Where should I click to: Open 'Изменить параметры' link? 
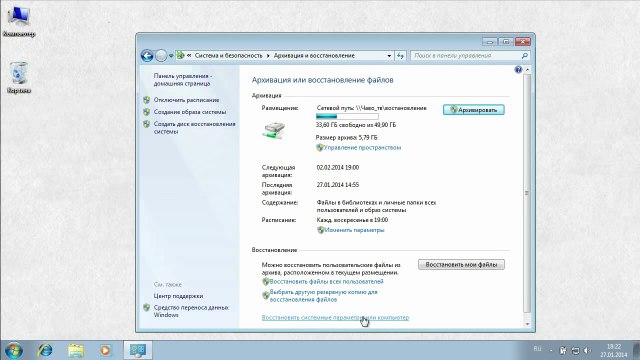coord(354,230)
